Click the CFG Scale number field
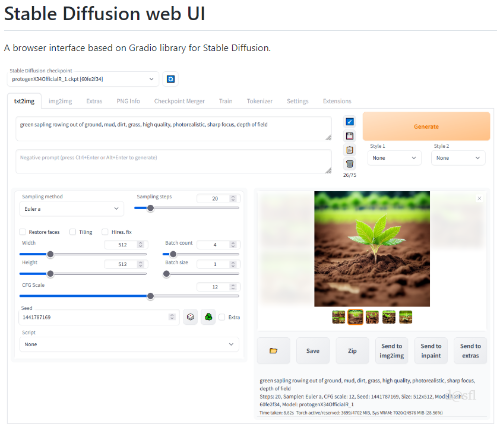The image size is (500, 427). (218, 287)
